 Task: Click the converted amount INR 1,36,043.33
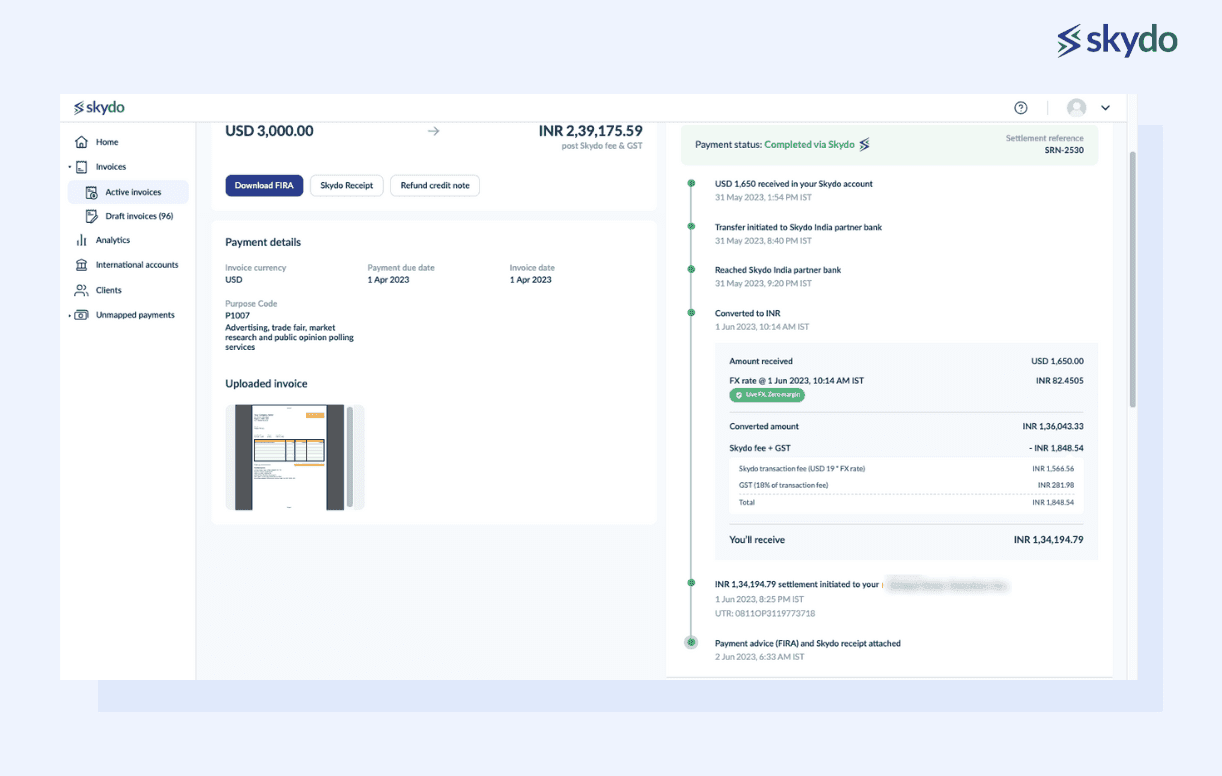click(1053, 427)
